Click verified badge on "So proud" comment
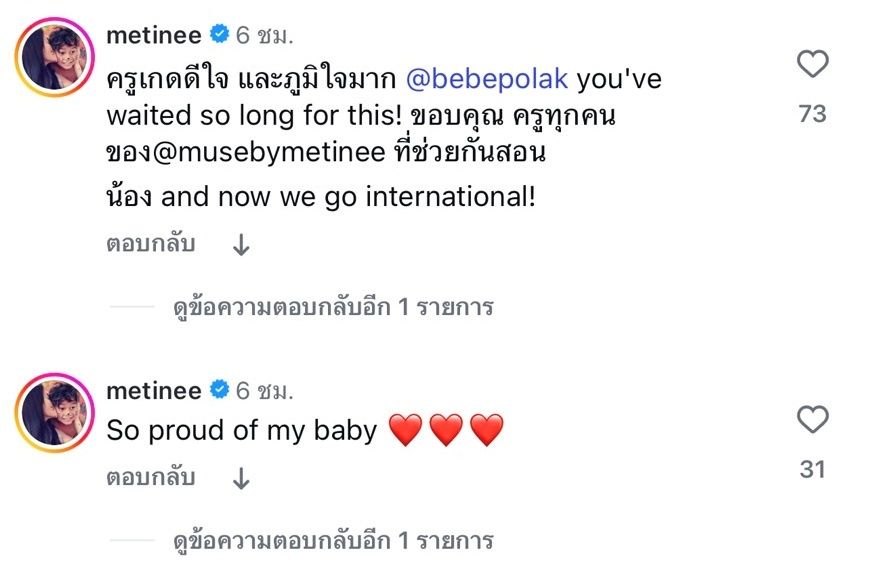 click(x=219, y=391)
